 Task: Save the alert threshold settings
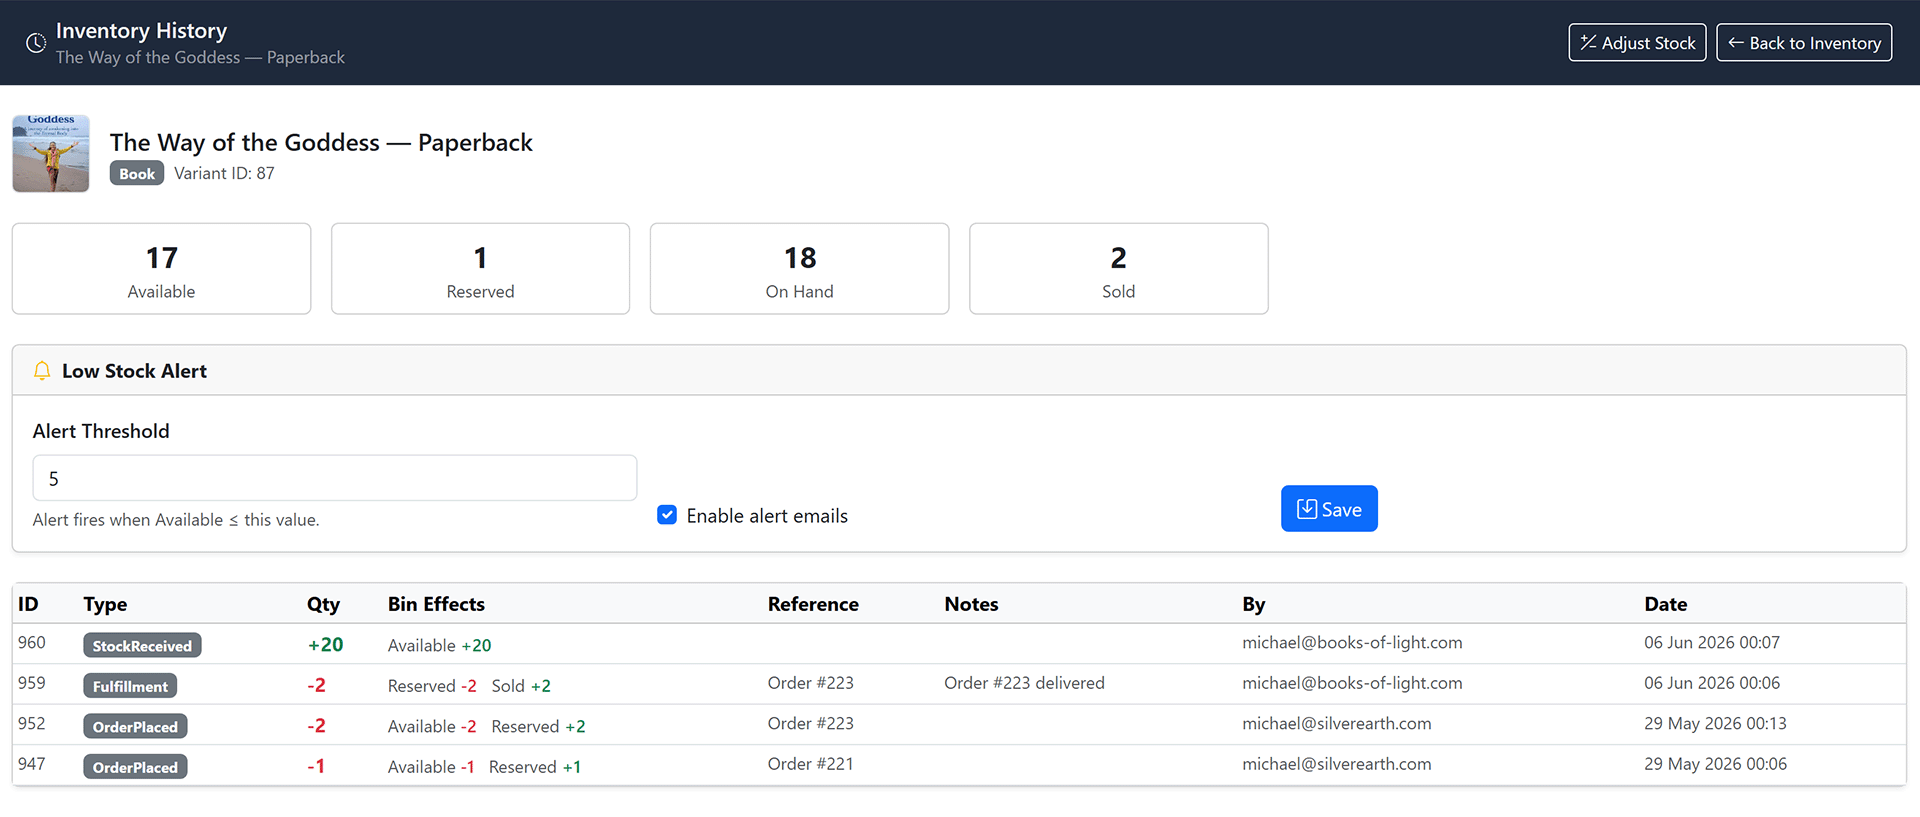[1329, 509]
